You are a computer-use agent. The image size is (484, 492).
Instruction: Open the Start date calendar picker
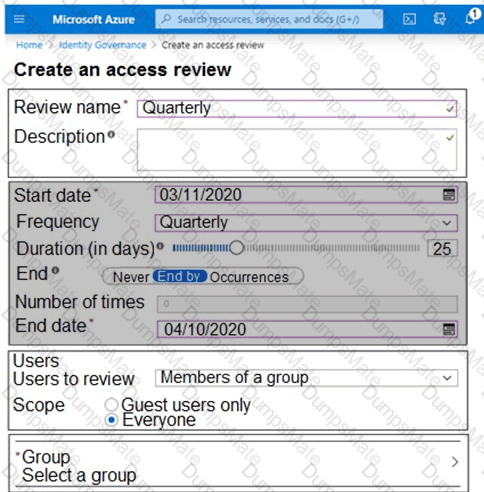coord(449,195)
